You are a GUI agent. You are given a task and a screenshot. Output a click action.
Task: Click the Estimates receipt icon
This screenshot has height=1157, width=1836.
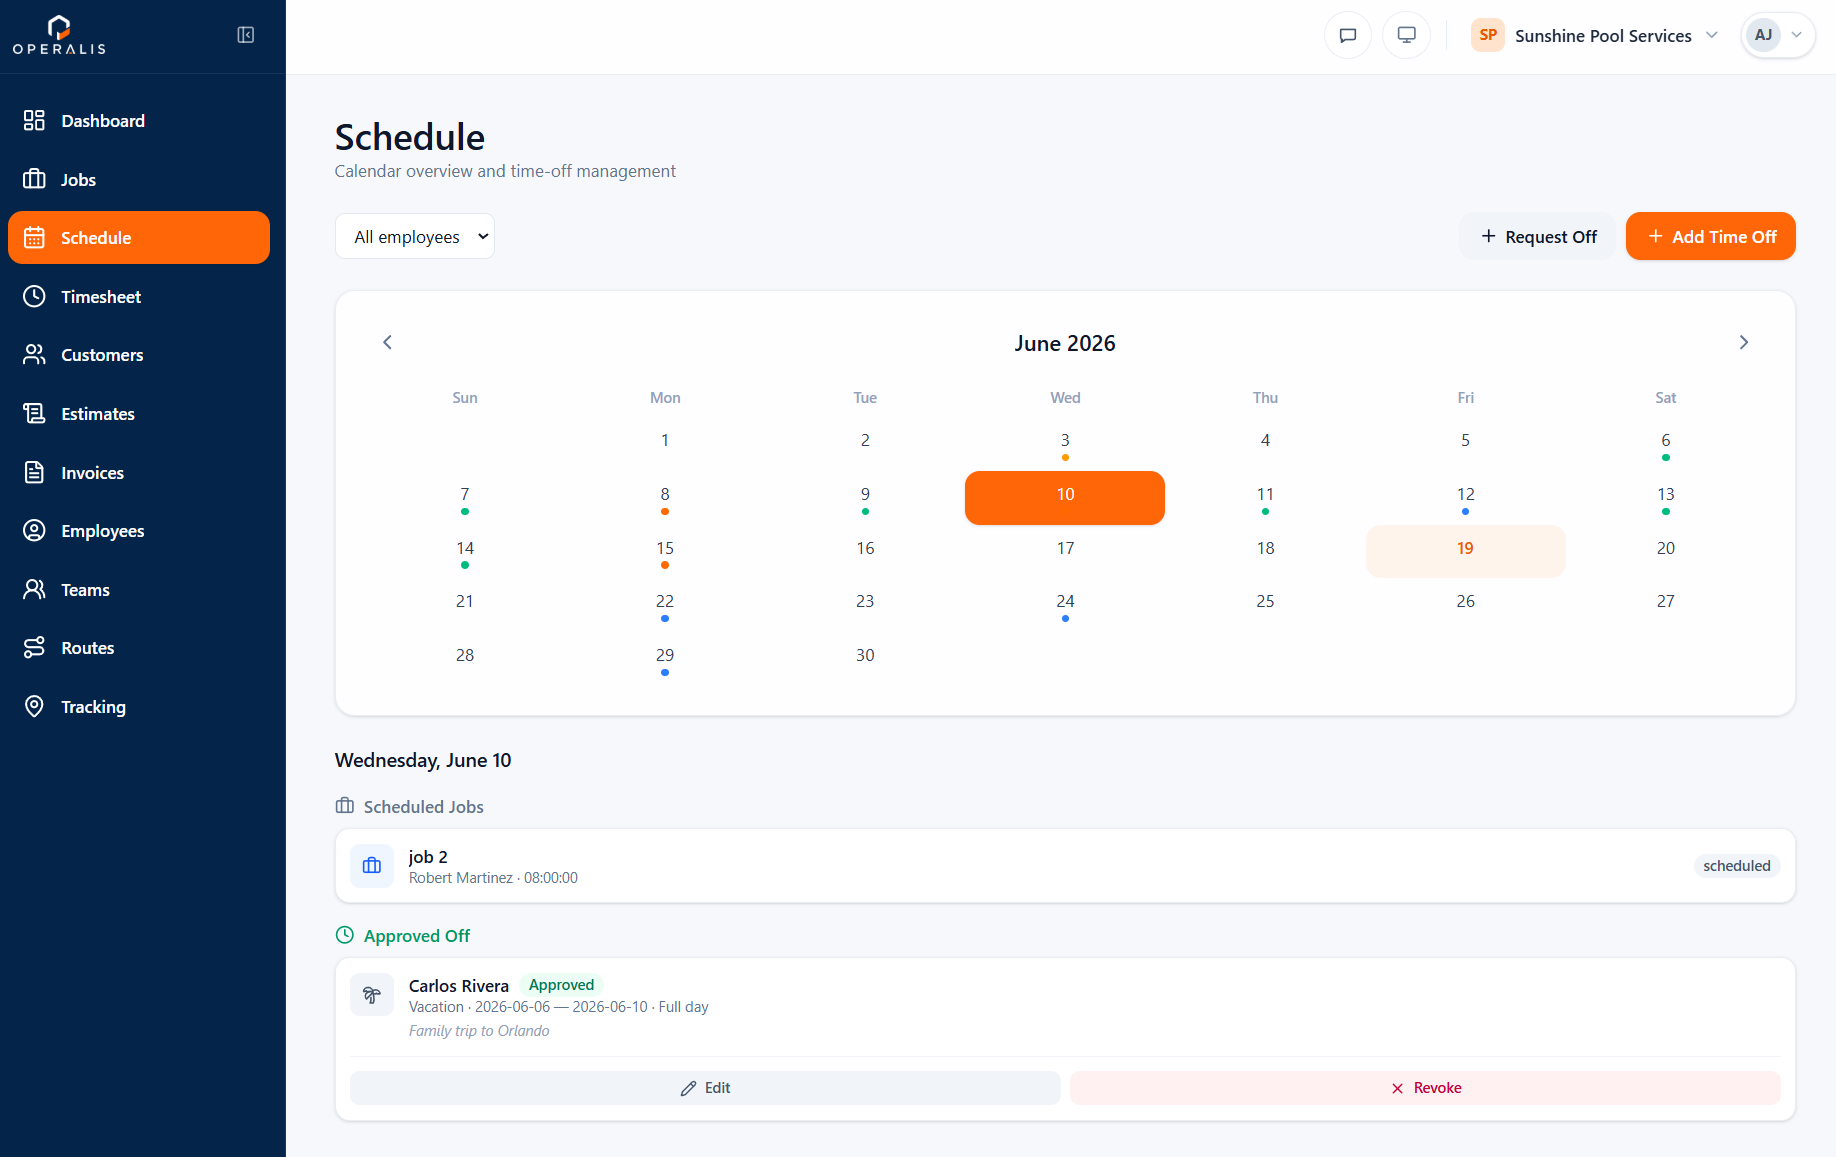[x=34, y=414]
